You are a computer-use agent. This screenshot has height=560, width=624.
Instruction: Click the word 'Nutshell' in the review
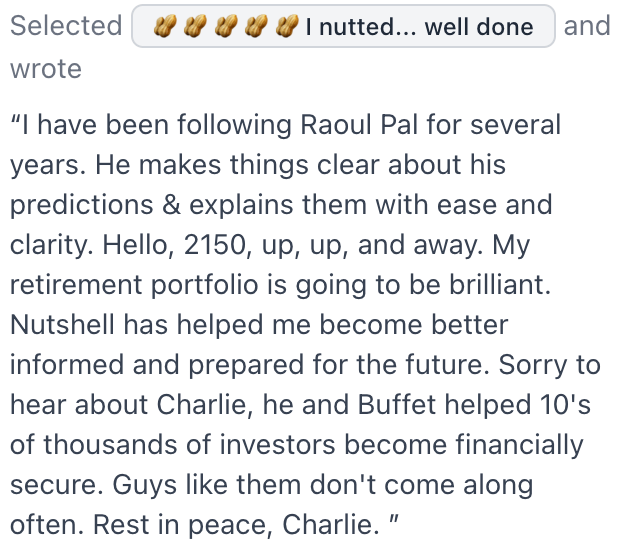62,324
